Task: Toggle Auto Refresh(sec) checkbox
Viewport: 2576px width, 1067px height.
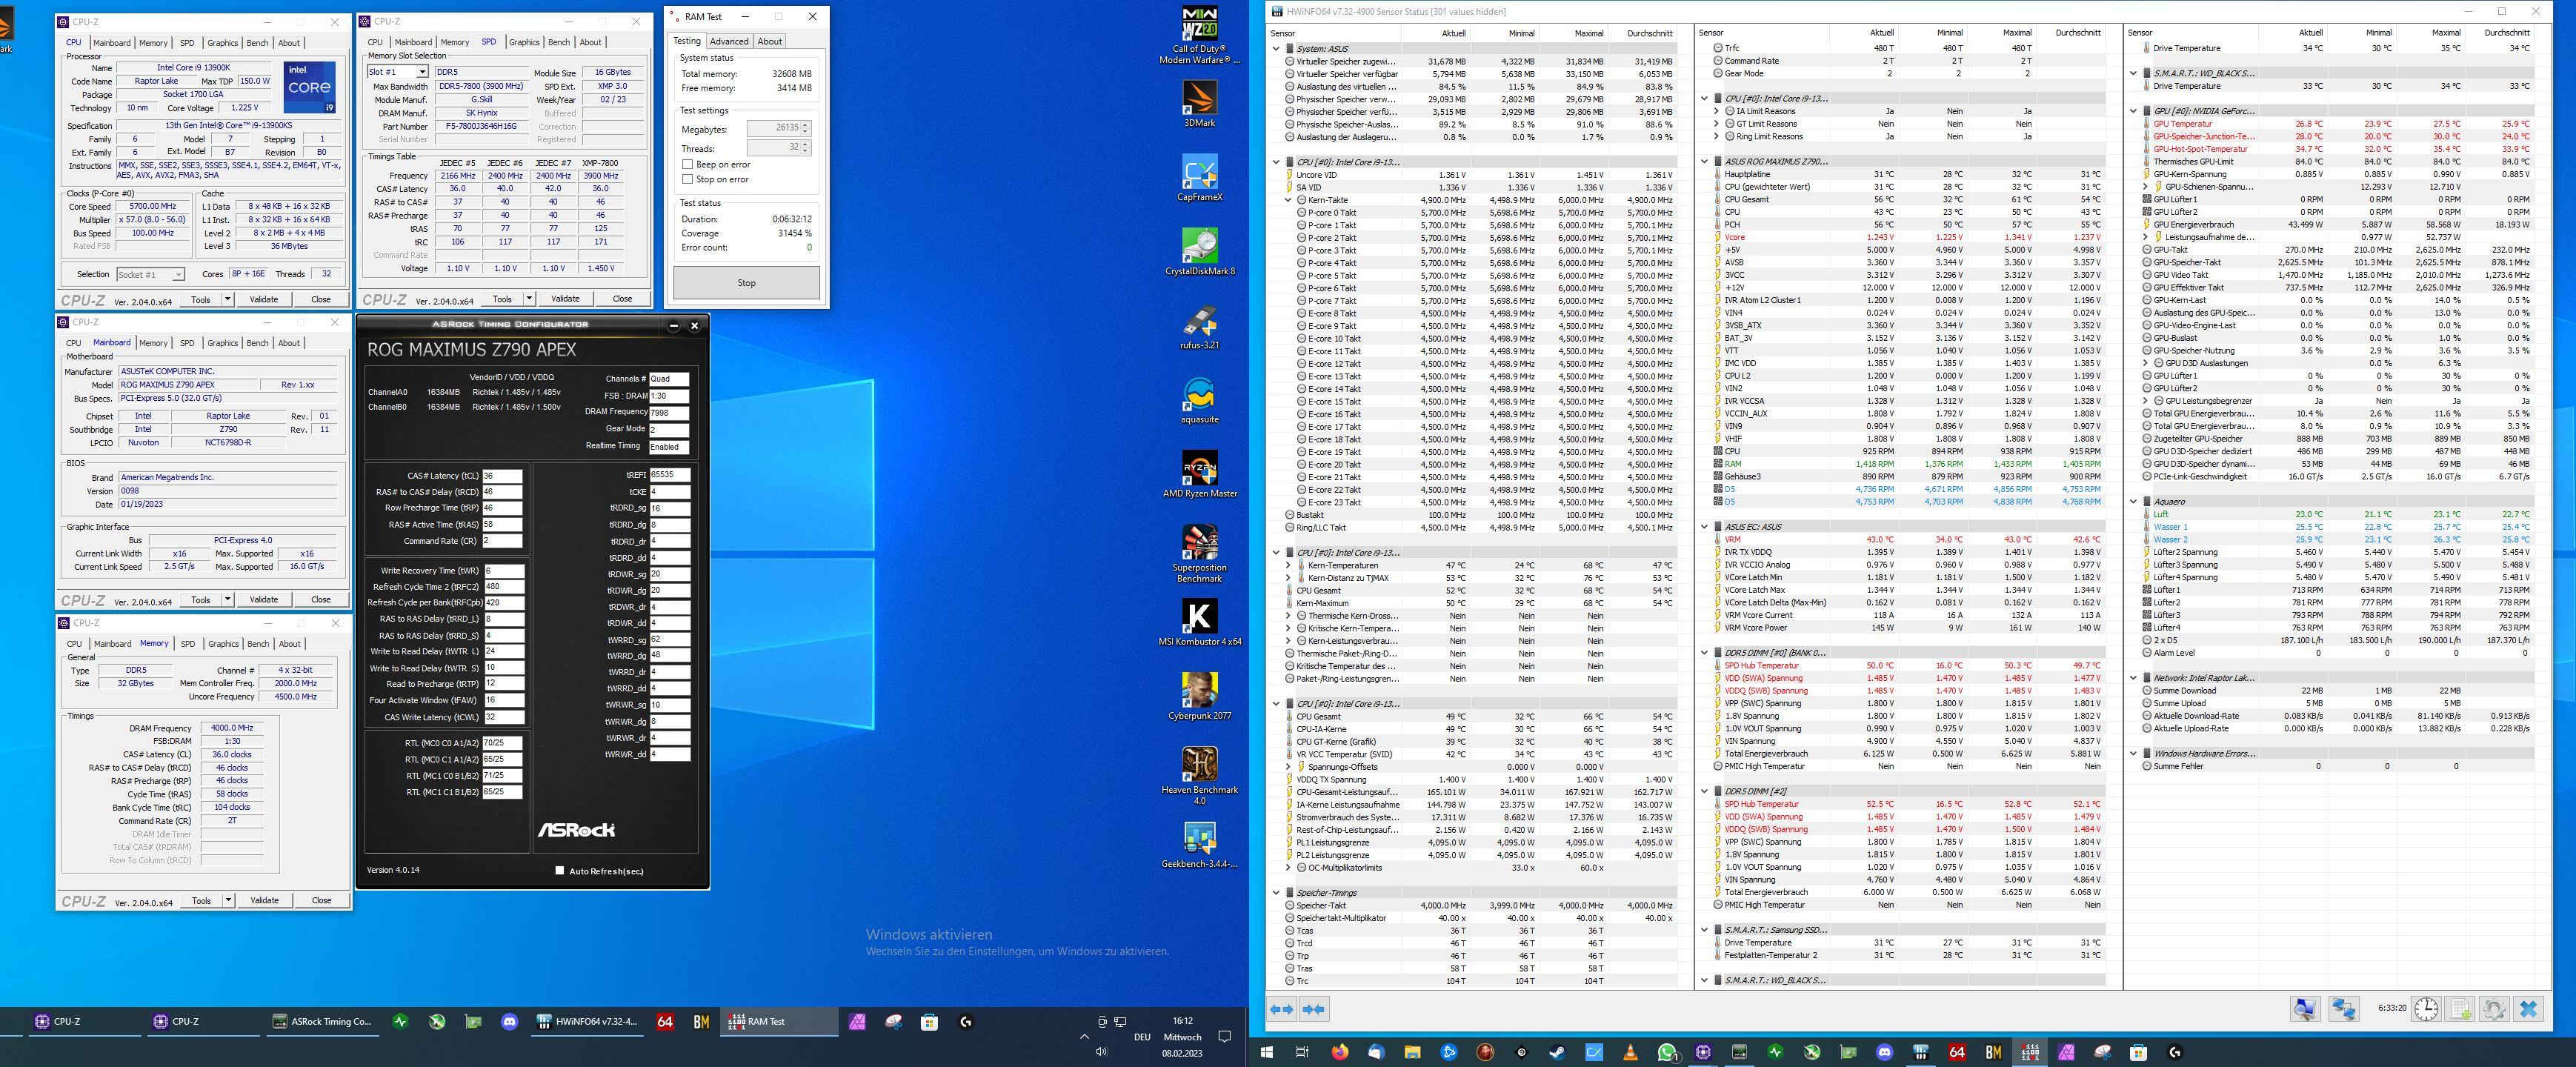Action: point(559,870)
